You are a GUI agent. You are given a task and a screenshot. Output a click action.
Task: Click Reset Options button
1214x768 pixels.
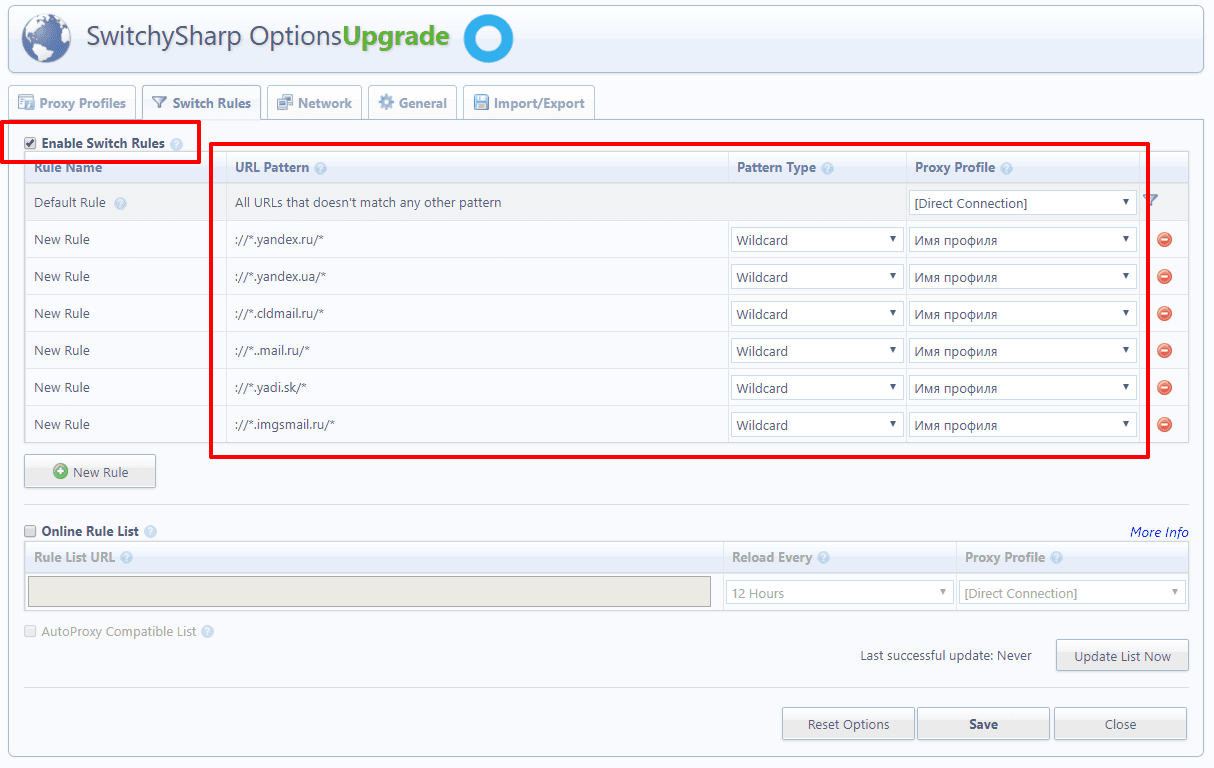[x=848, y=724]
